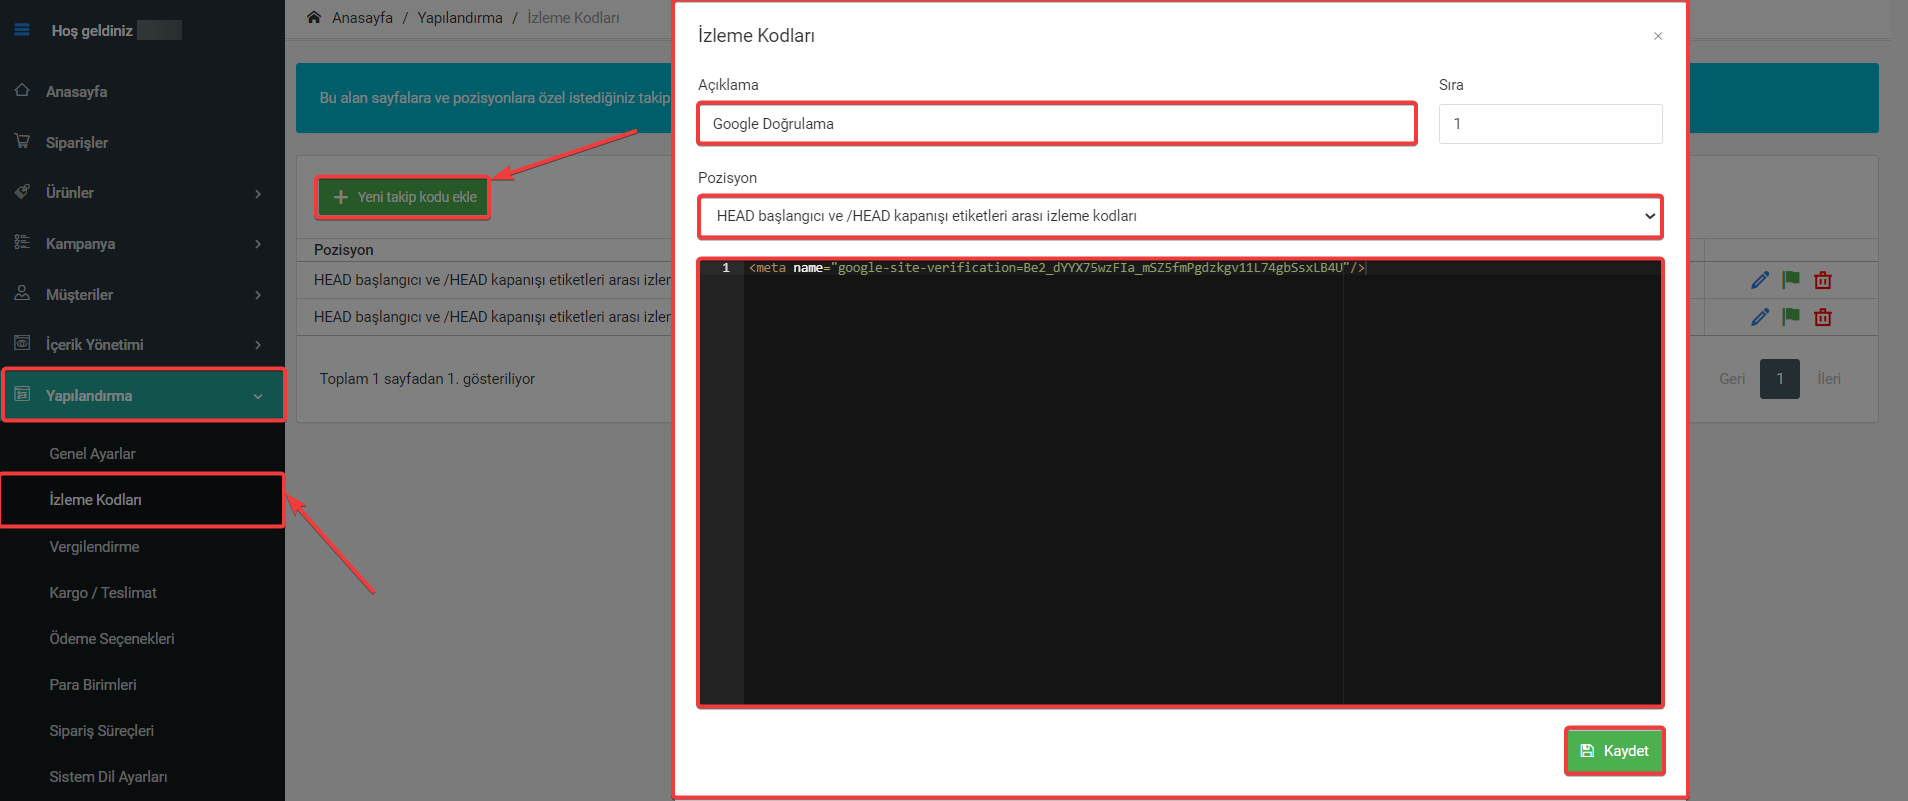This screenshot has width=1908, height=801.
Task: Expand the Kampanya submenu chevron
Action: coord(258,244)
